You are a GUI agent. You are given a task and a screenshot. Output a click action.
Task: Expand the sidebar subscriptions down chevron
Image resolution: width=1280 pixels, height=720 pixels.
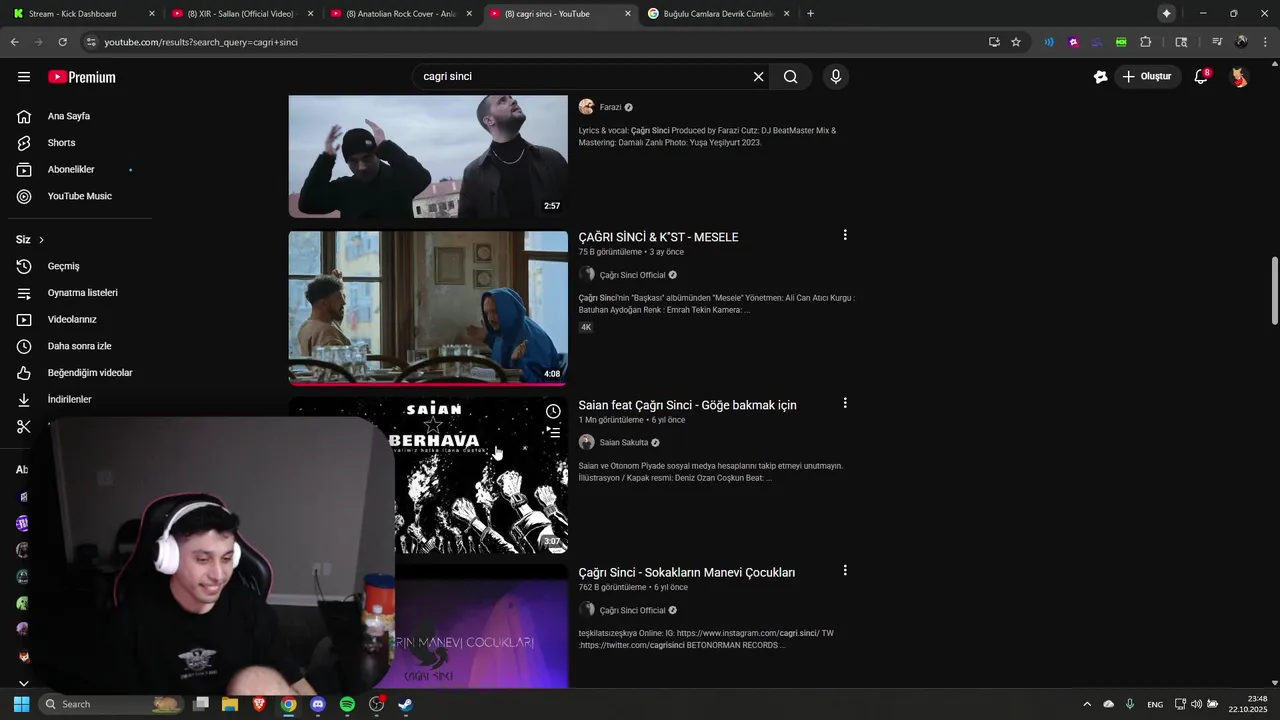coord(24,683)
